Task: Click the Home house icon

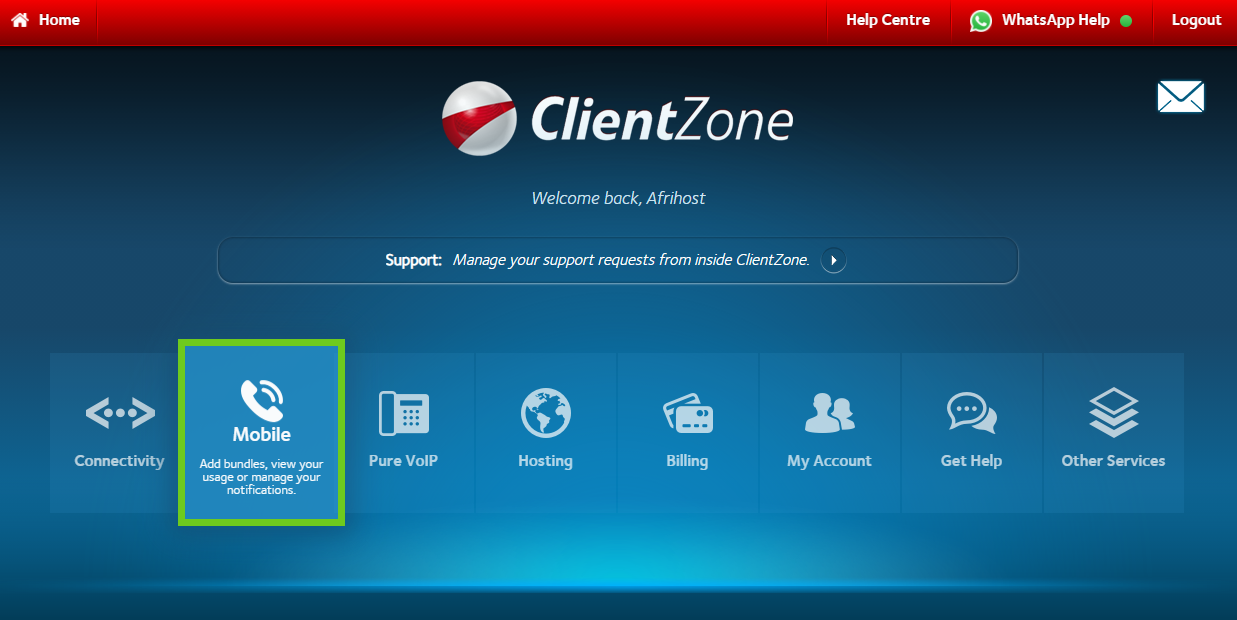Action: tap(20, 20)
